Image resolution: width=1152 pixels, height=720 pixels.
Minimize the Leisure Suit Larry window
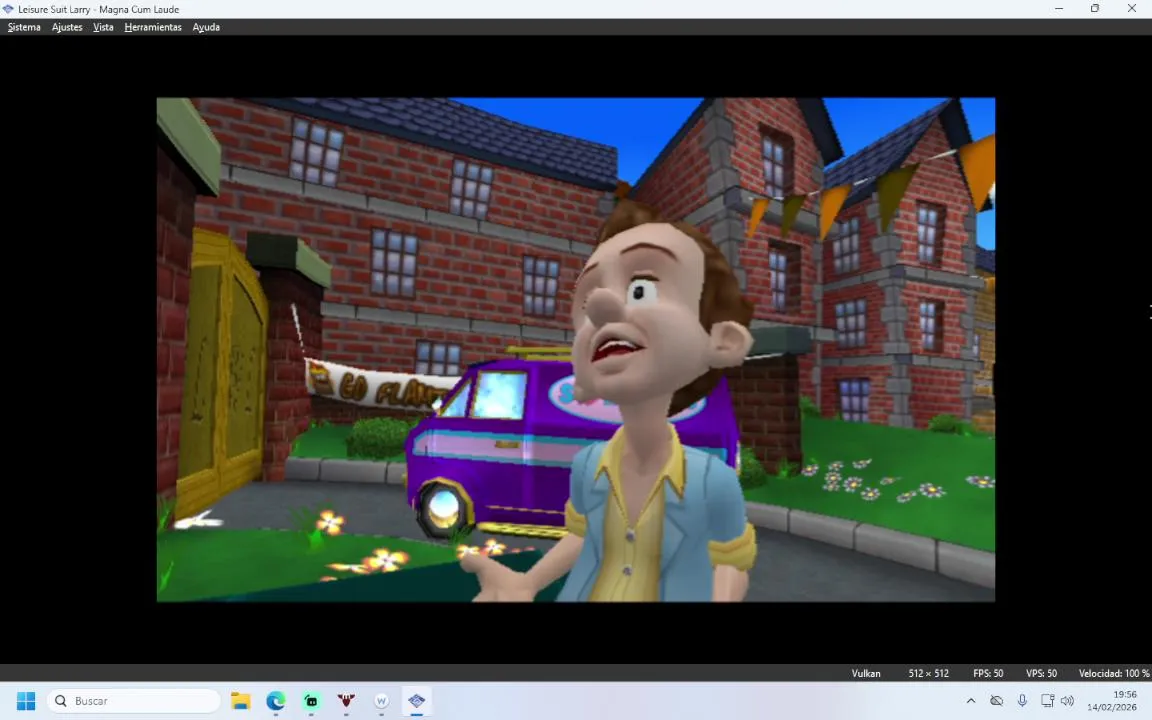(1059, 9)
